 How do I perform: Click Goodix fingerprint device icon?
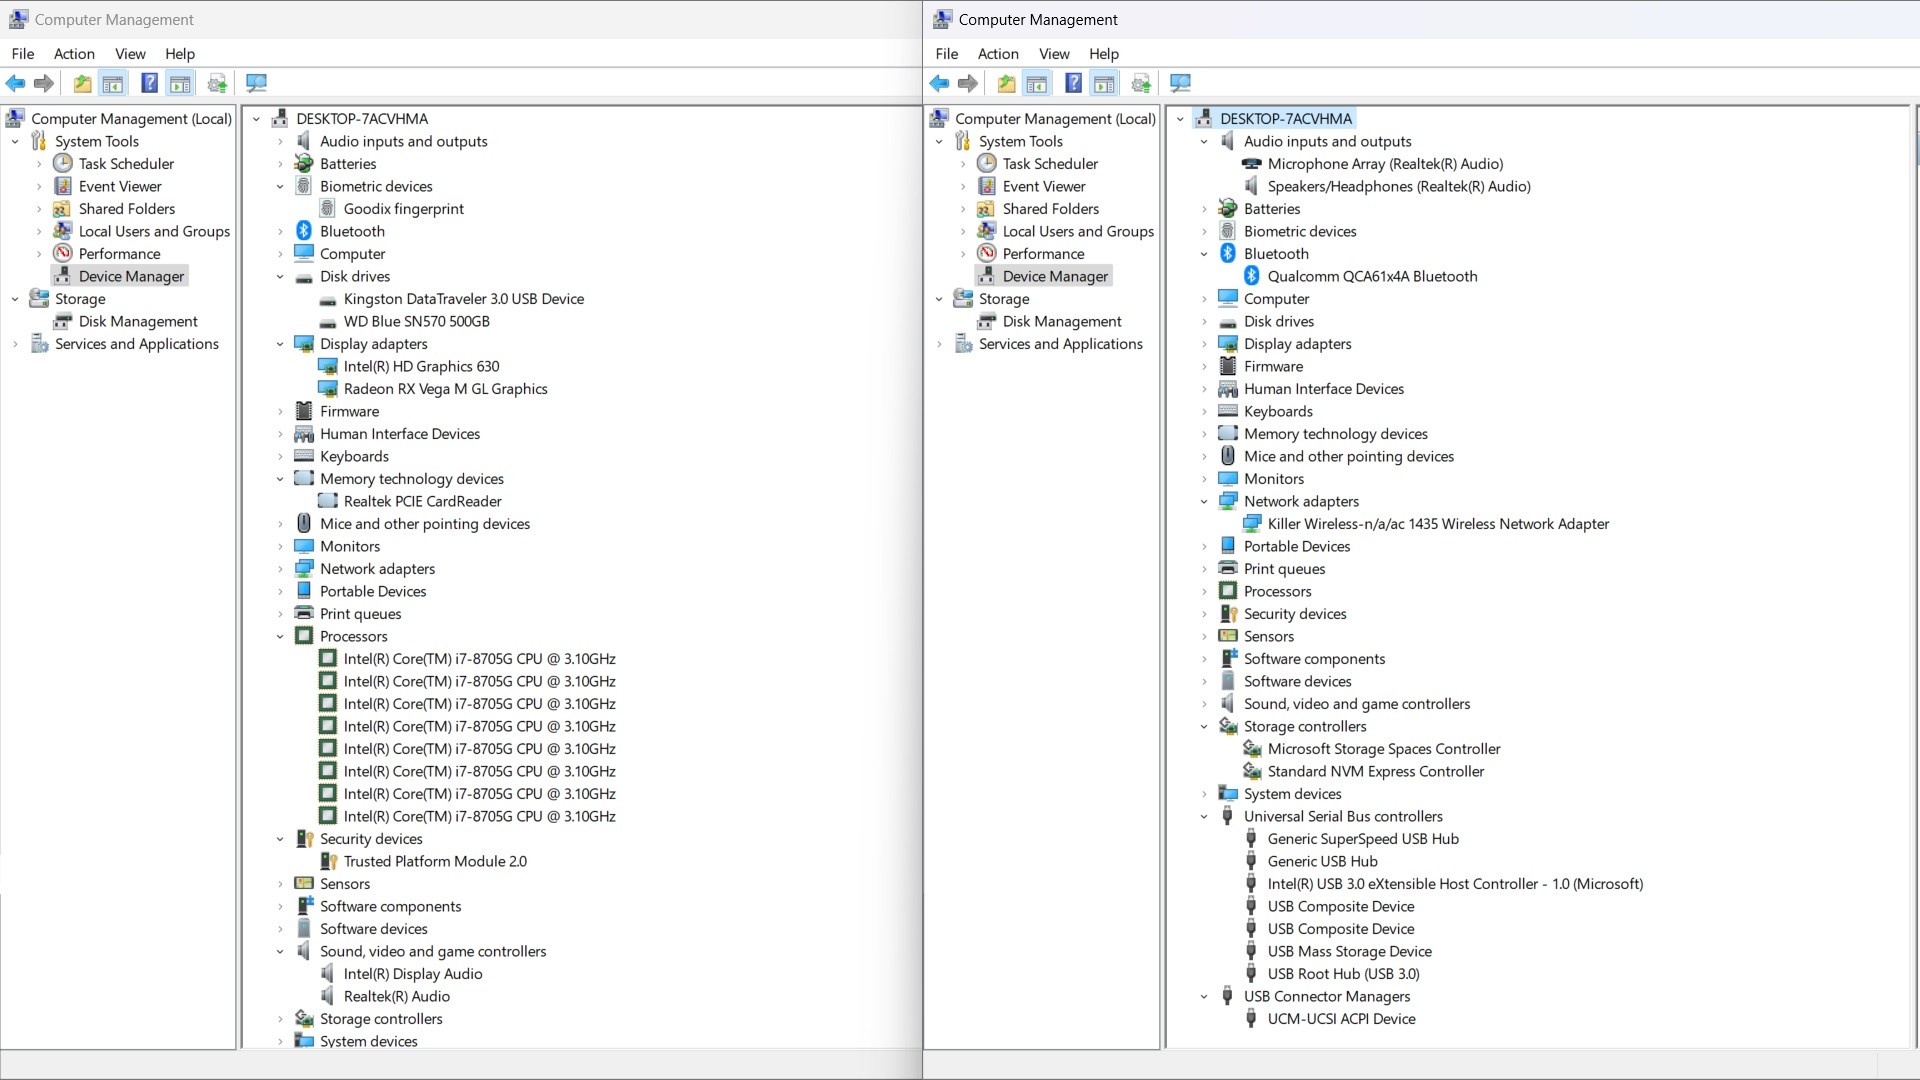pos(327,209)
